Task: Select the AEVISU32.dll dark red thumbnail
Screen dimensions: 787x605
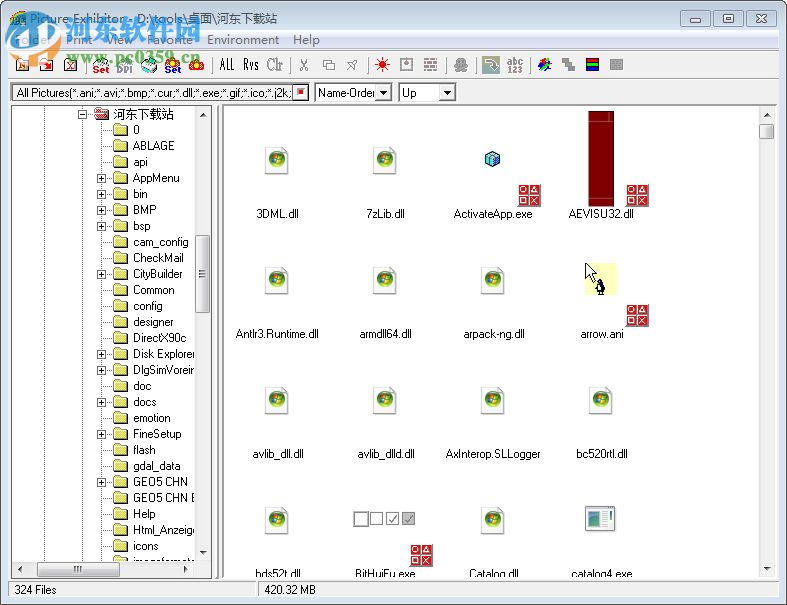Action: click(x=601, y=159)
